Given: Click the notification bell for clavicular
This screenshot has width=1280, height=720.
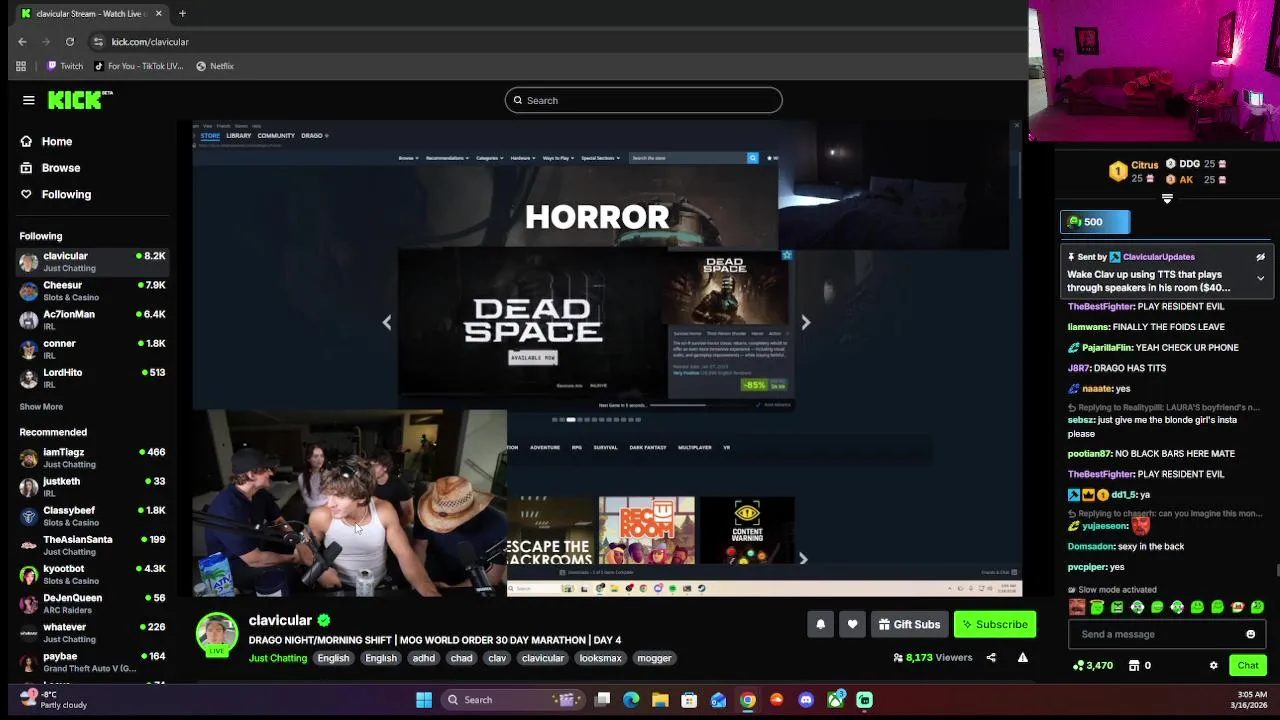Looking at the screenshot, I should point(820,624).
